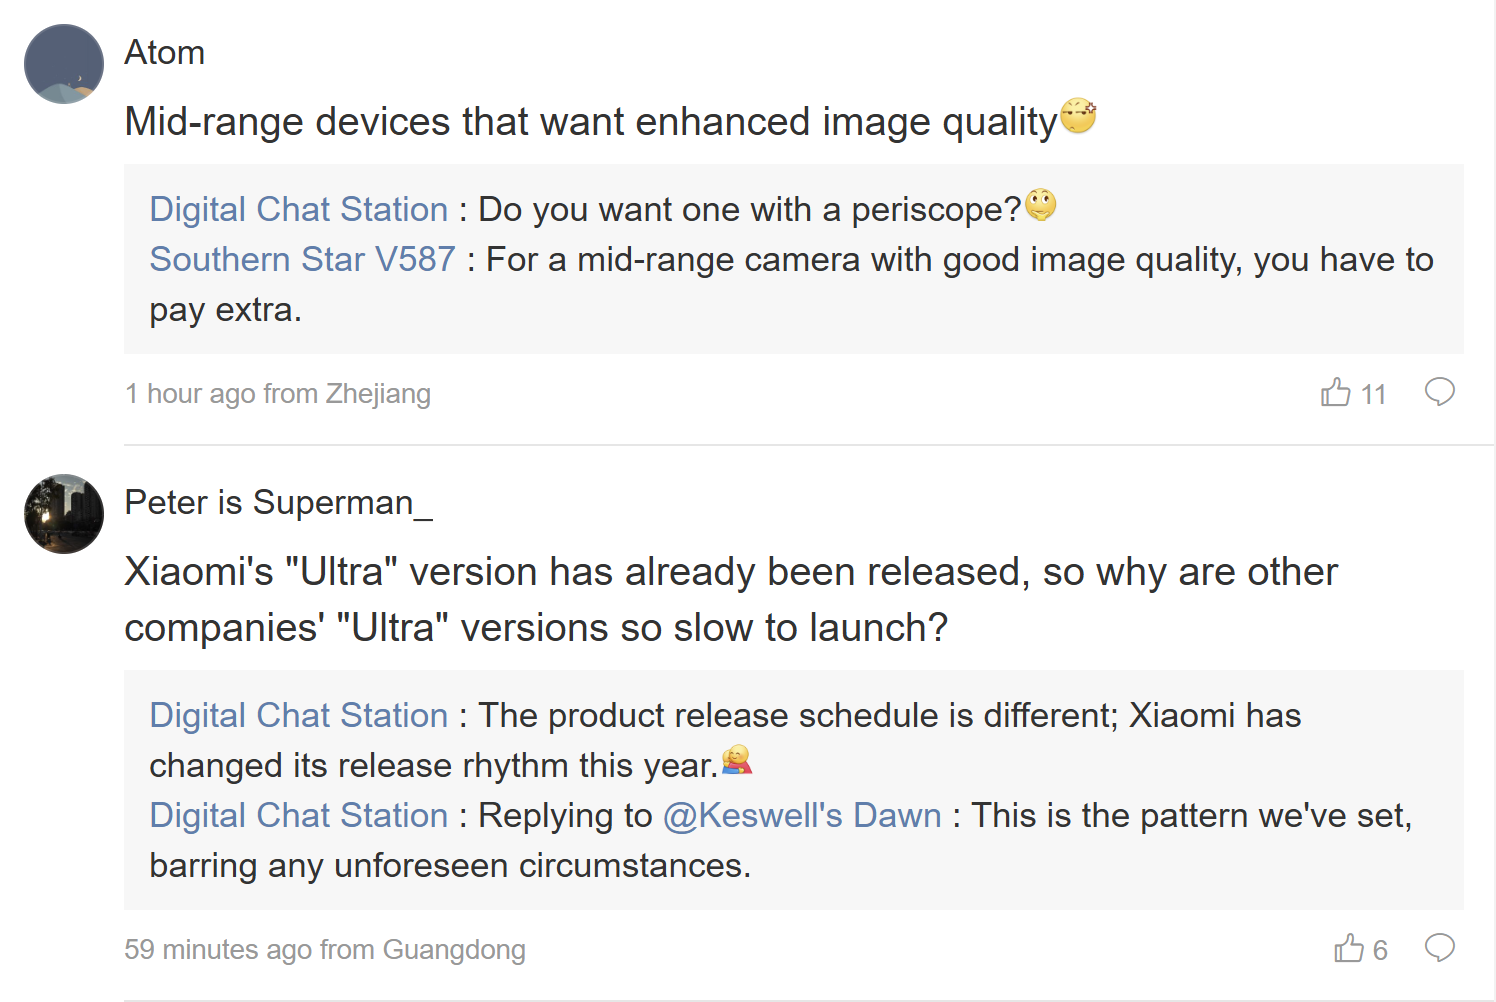This screenshot has width=1496, height=1002.
Task: Visit Southern Star V587's profile link
Action: [x=302, y=259]
